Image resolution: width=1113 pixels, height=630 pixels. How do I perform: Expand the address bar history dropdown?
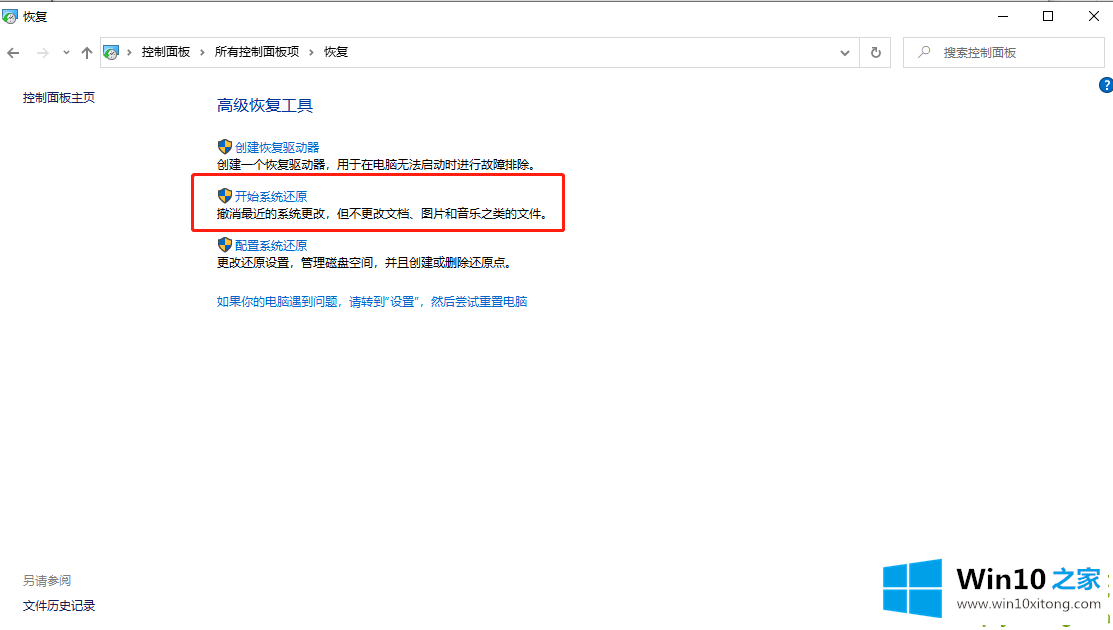coord(845,53)
